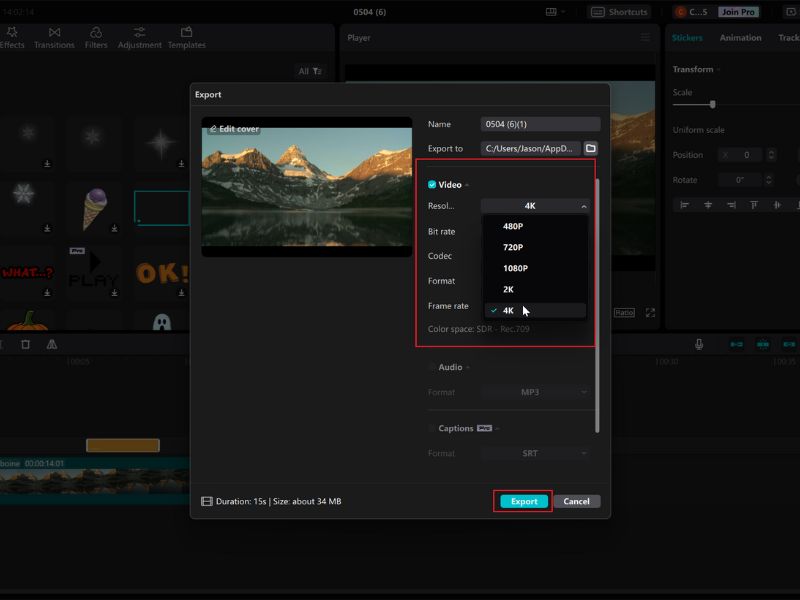Click the Rotate value field

(740, 180)
